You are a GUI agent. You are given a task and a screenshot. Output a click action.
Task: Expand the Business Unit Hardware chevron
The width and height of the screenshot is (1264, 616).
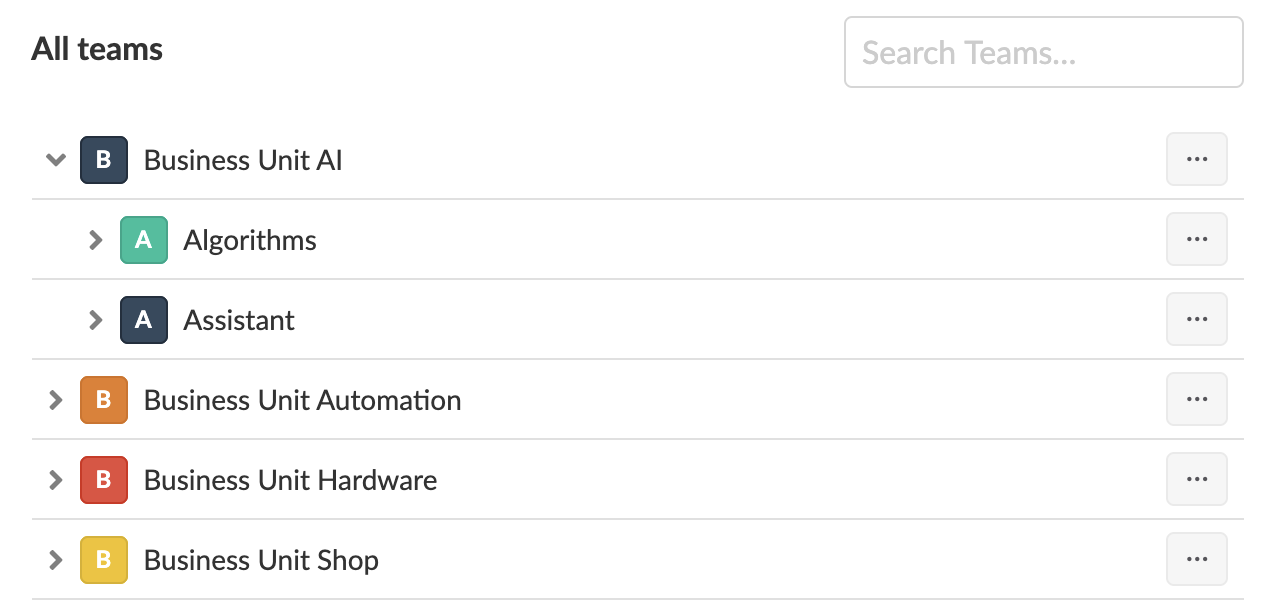[x=56, y=480]
